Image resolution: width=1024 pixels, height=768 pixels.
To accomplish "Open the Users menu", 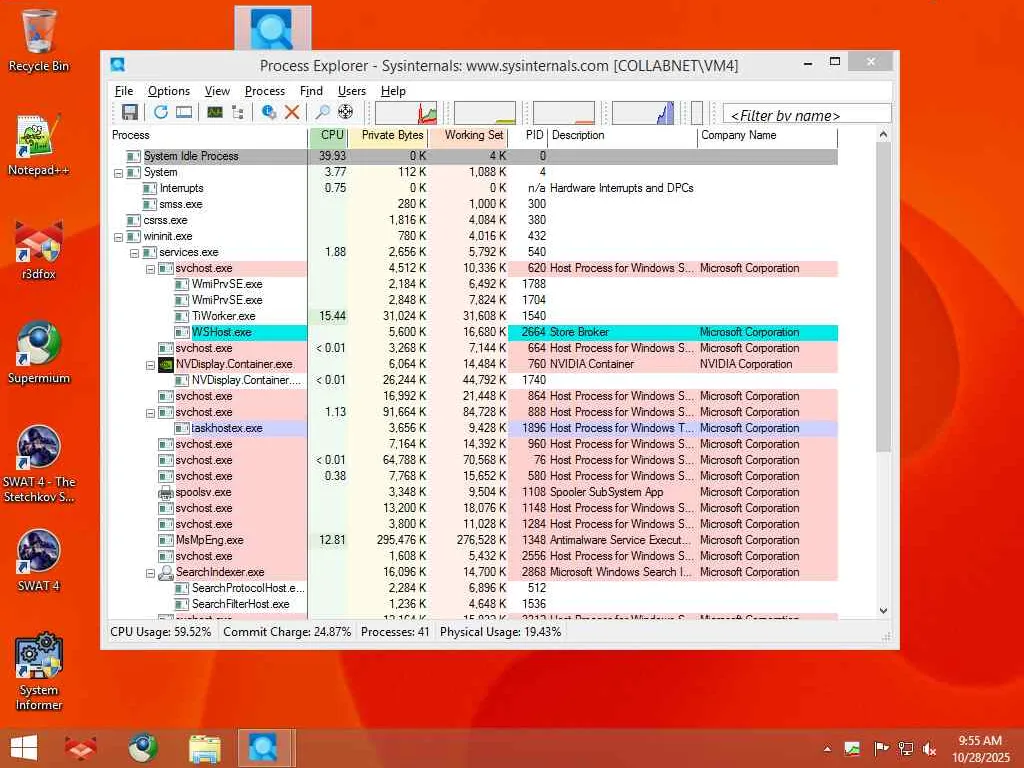I will [351, 91].
